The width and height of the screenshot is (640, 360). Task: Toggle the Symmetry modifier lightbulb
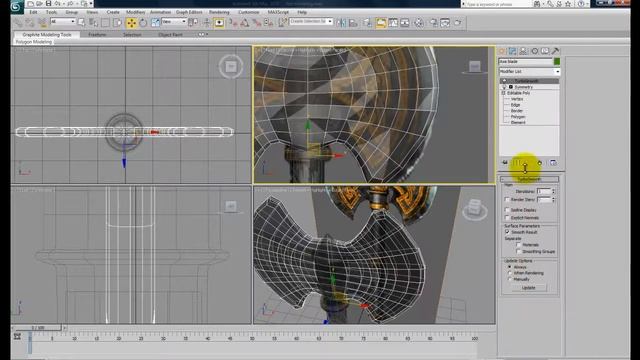pos(504,87)
